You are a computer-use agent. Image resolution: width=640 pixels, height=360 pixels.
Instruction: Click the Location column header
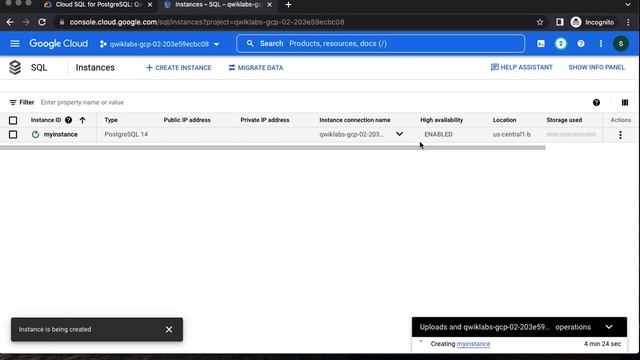pos(504,120)
